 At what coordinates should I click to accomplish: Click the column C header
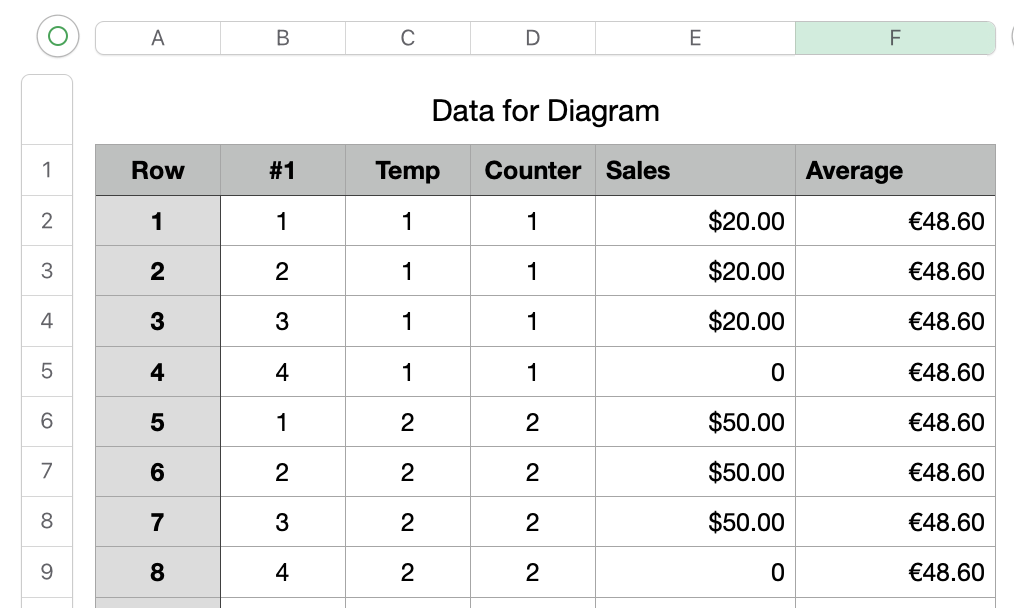click(x=408, y=38)
